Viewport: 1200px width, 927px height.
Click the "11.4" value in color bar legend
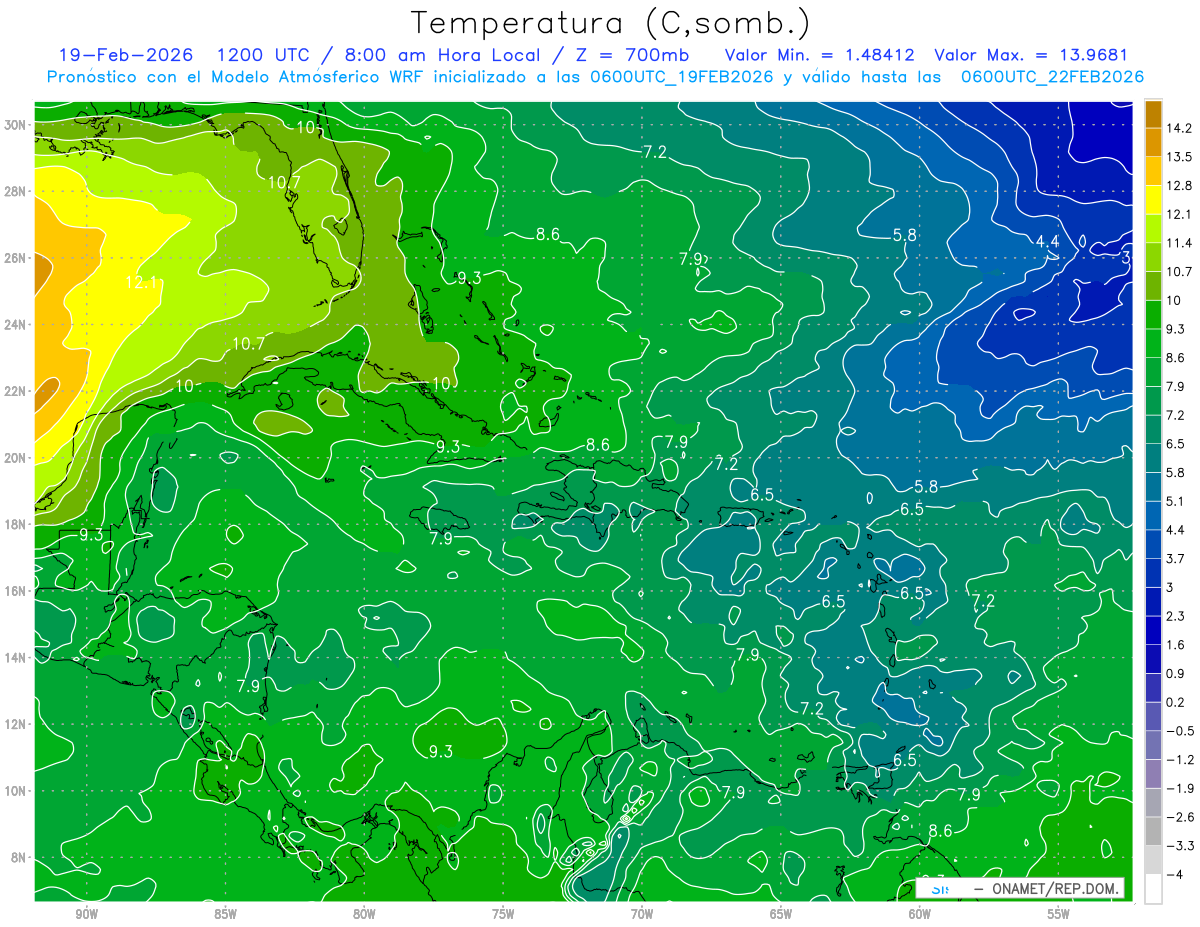pyautogui.click(x=1179, y=243)
